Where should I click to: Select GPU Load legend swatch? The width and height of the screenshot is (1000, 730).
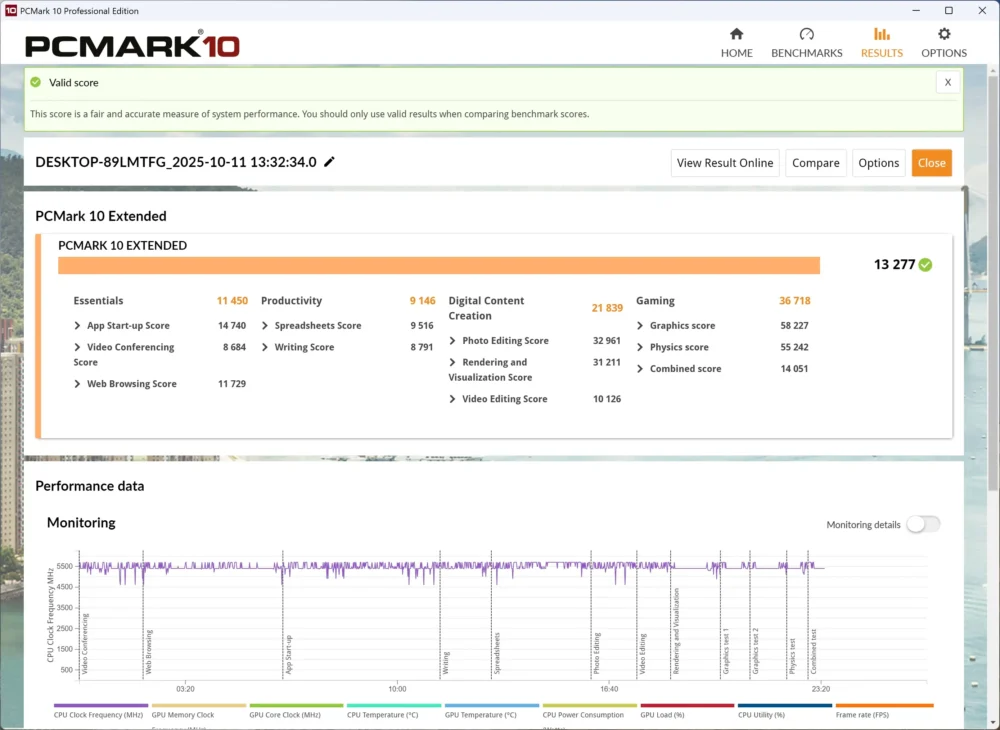(687, 705)
